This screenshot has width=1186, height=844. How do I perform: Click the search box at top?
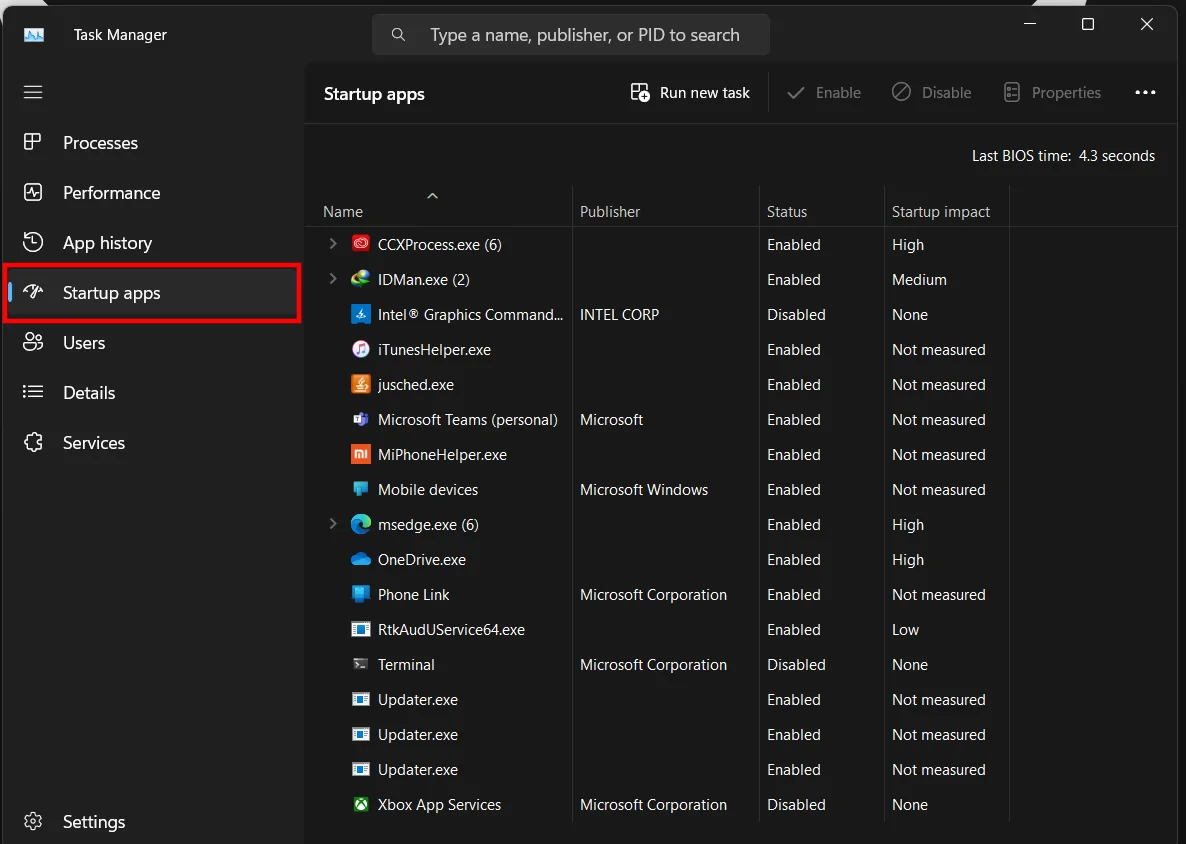[x=584, y=35]
